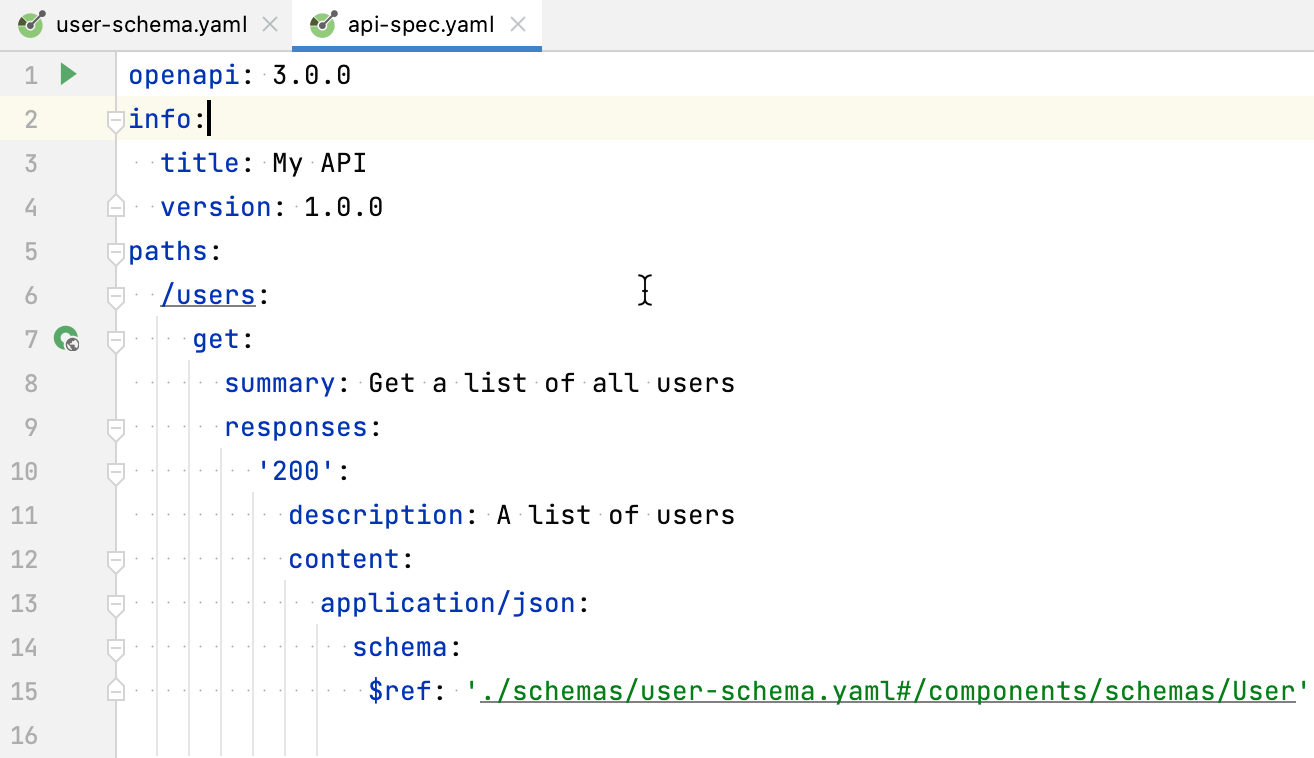Collapse the application/json block
Image resolution: width=1314 pixels, height=758 pixels.
coord(114,603)
